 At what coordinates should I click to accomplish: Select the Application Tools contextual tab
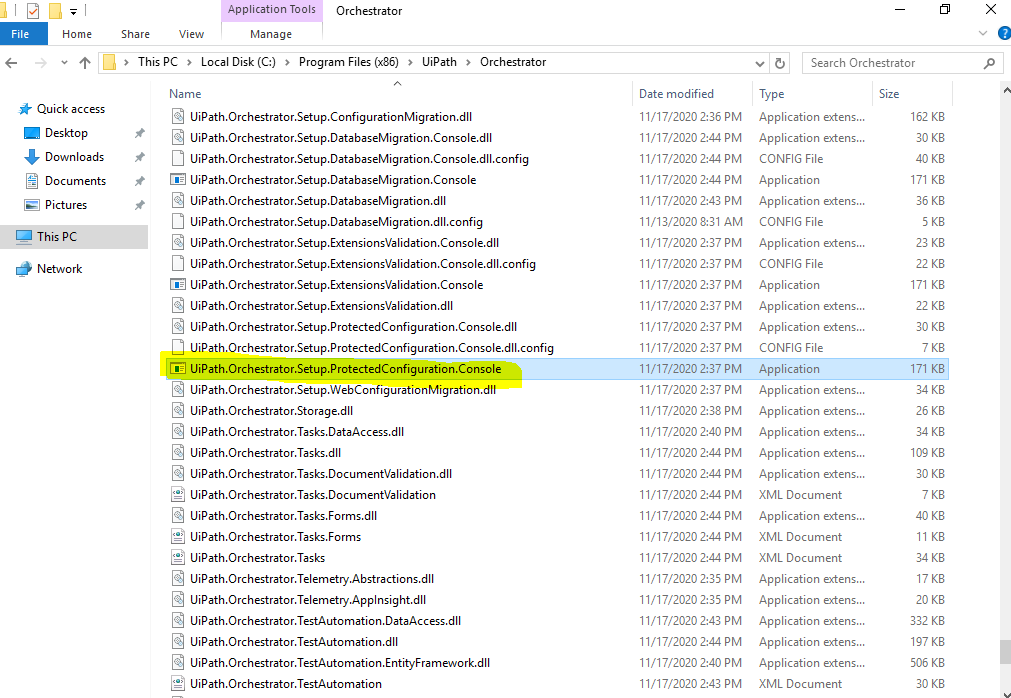(x=271, y=10)
